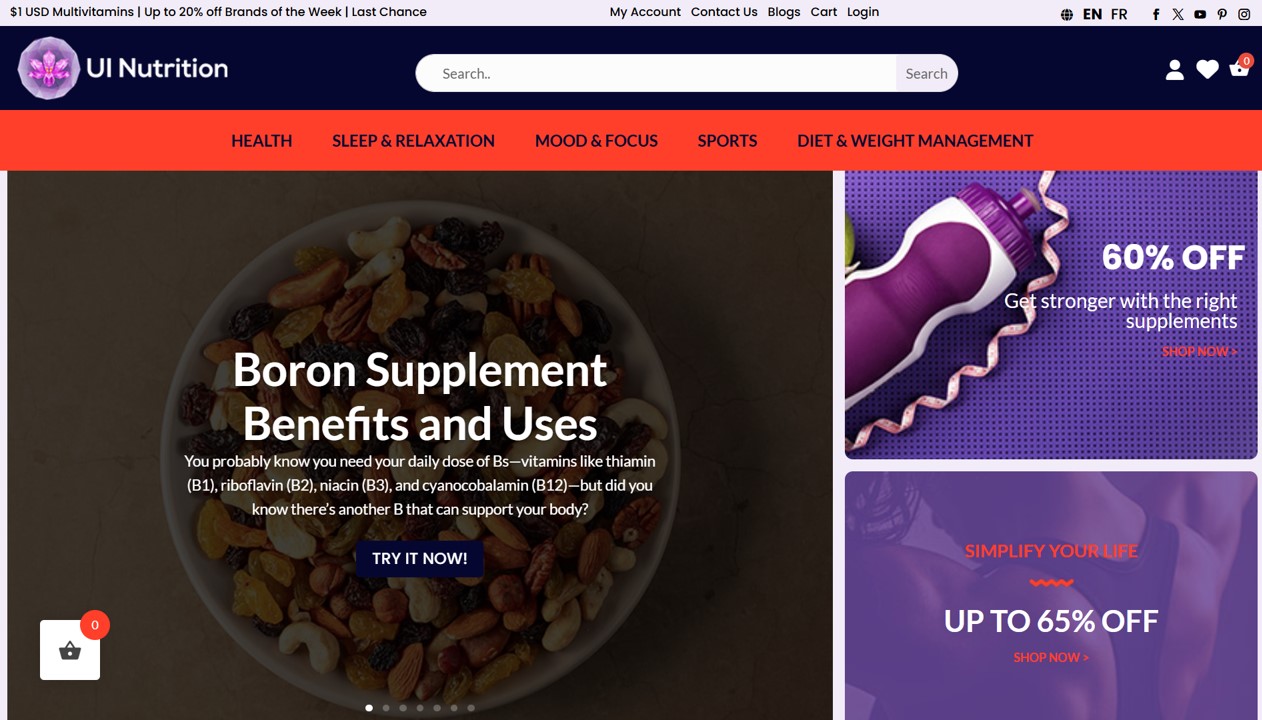Open the wishlist heart icon
This screenshot has height=720, width=1262.
1207,69
